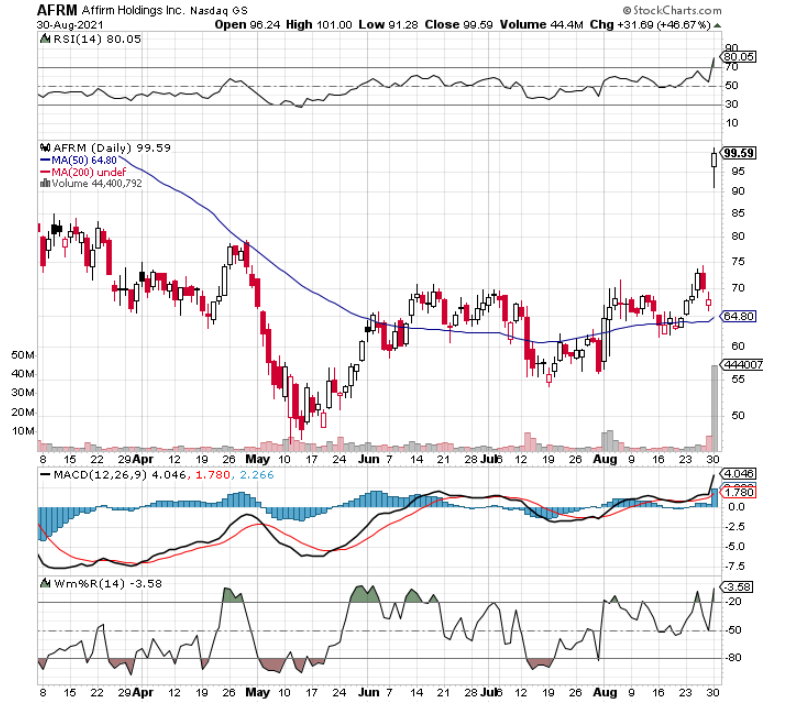Viewport: 796px width, 705px height.
Task: Click the Nasdaq GS exchange label
Action: (x=219, y=11)
